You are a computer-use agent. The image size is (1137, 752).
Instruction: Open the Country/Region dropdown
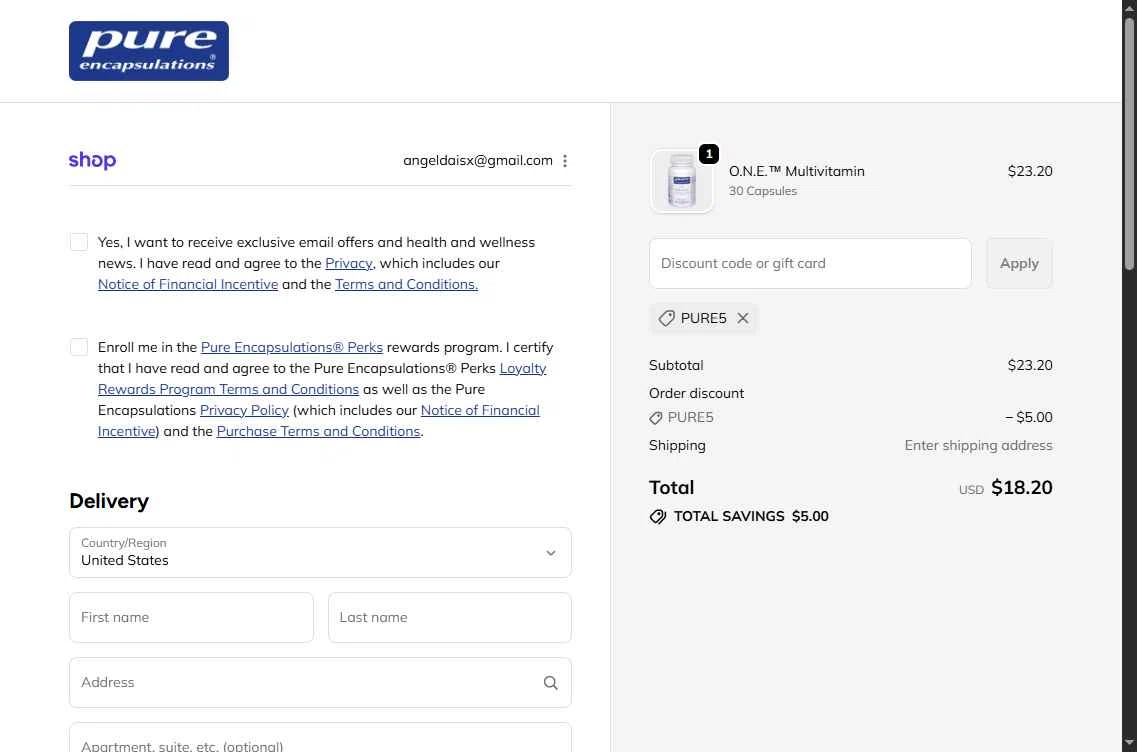click(321, 553)
